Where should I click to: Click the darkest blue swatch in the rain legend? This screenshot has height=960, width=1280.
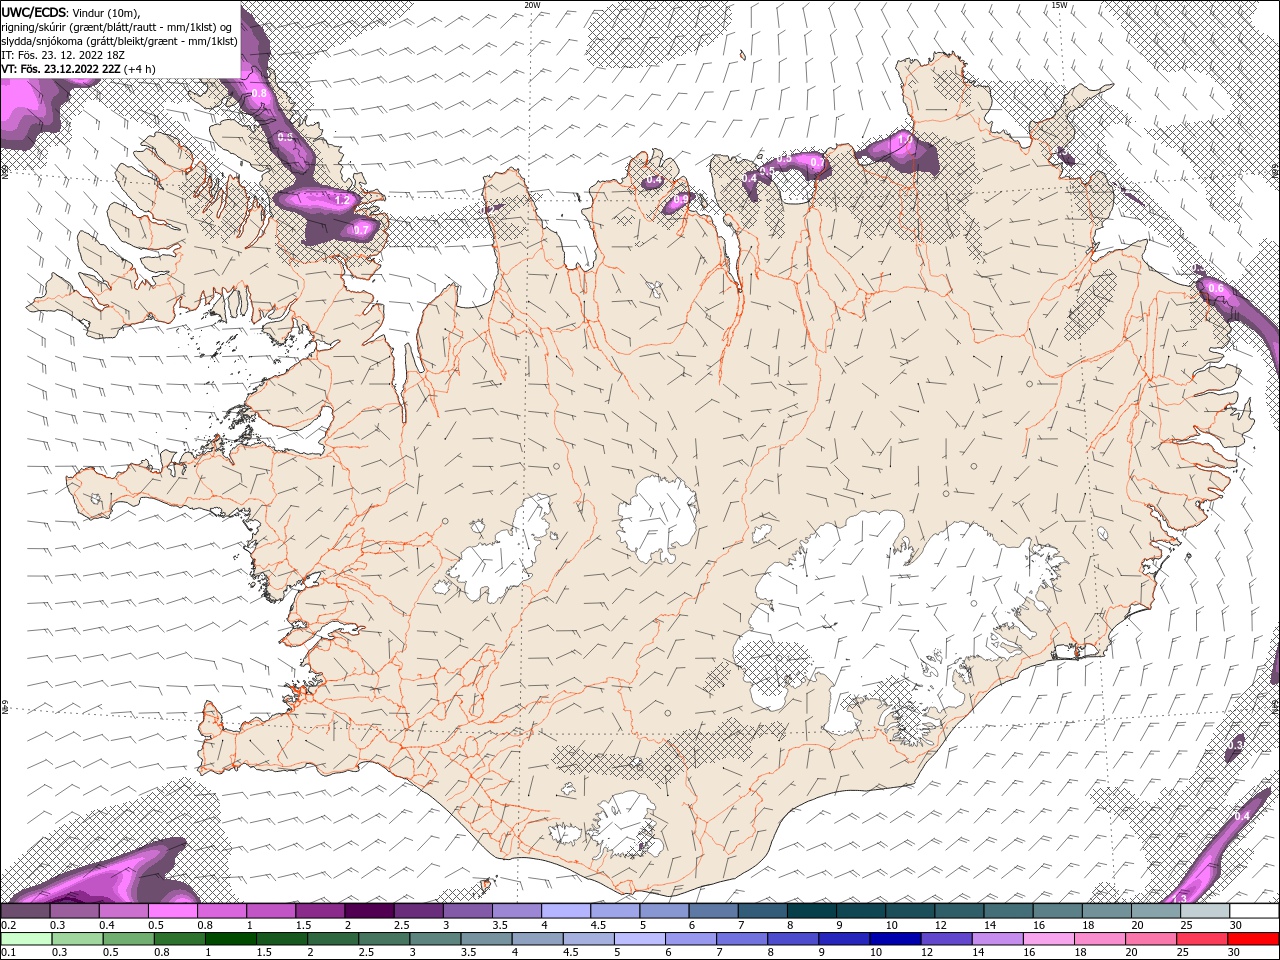point(893,939)
